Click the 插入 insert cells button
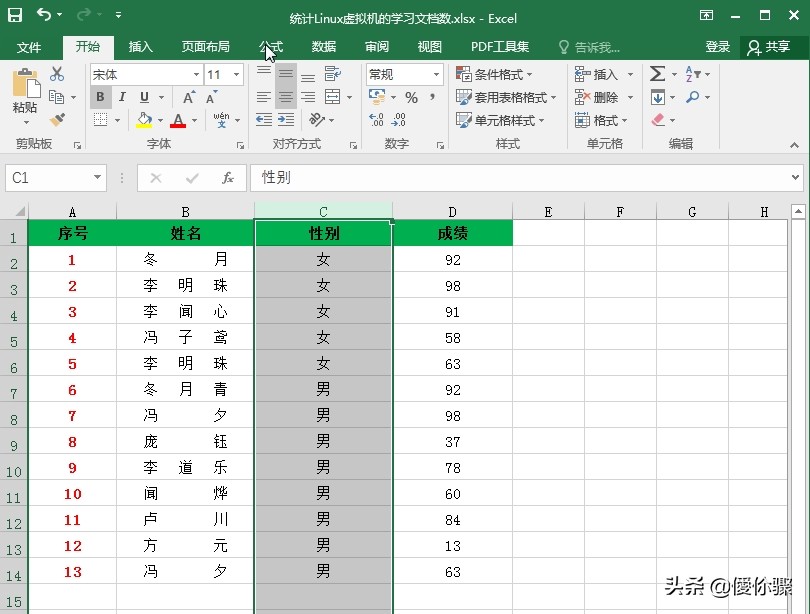The image size is (810, 614). 604,74
